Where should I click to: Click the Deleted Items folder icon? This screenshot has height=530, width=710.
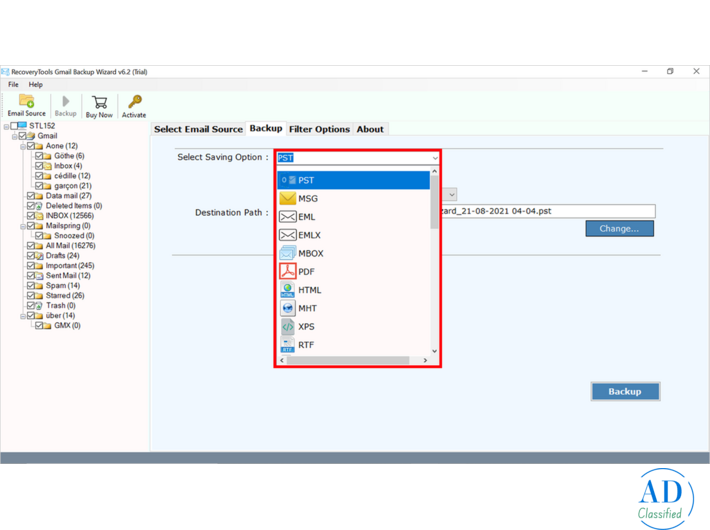point(39,206)
